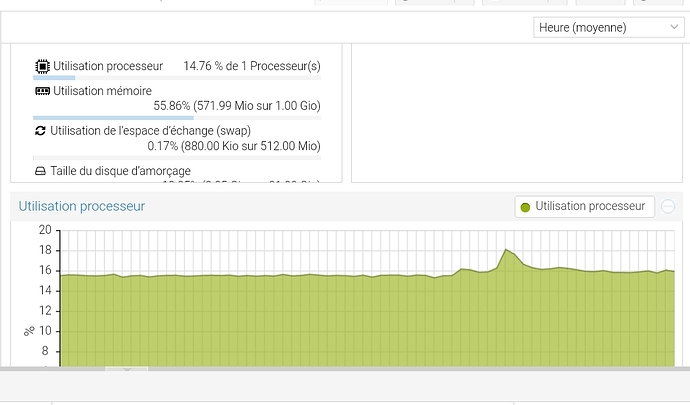Select the text 0.17% (880.00 Kio sur 512.00 Mio)

point(234,146)
